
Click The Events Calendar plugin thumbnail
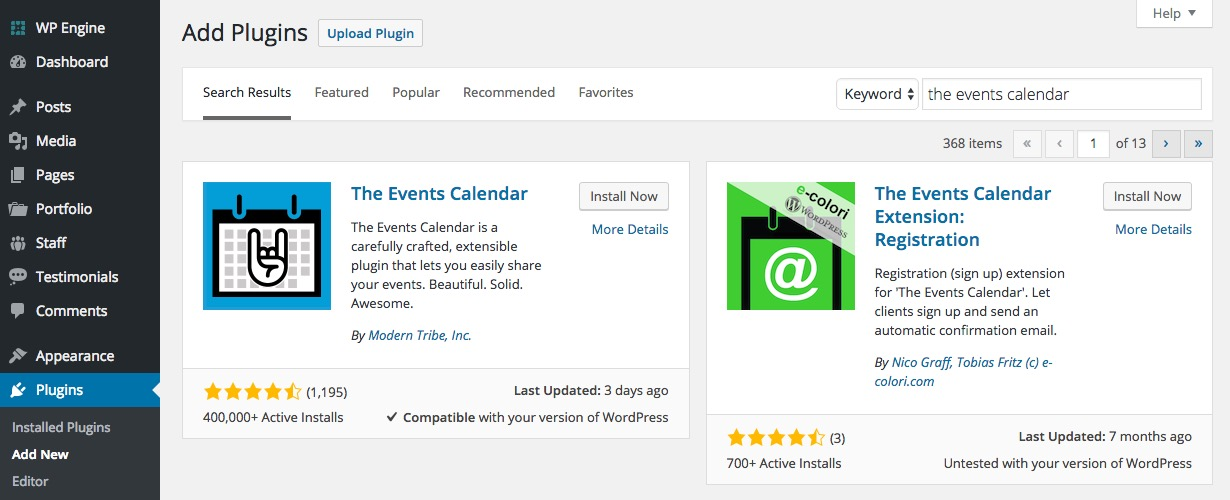pos(267,246)
